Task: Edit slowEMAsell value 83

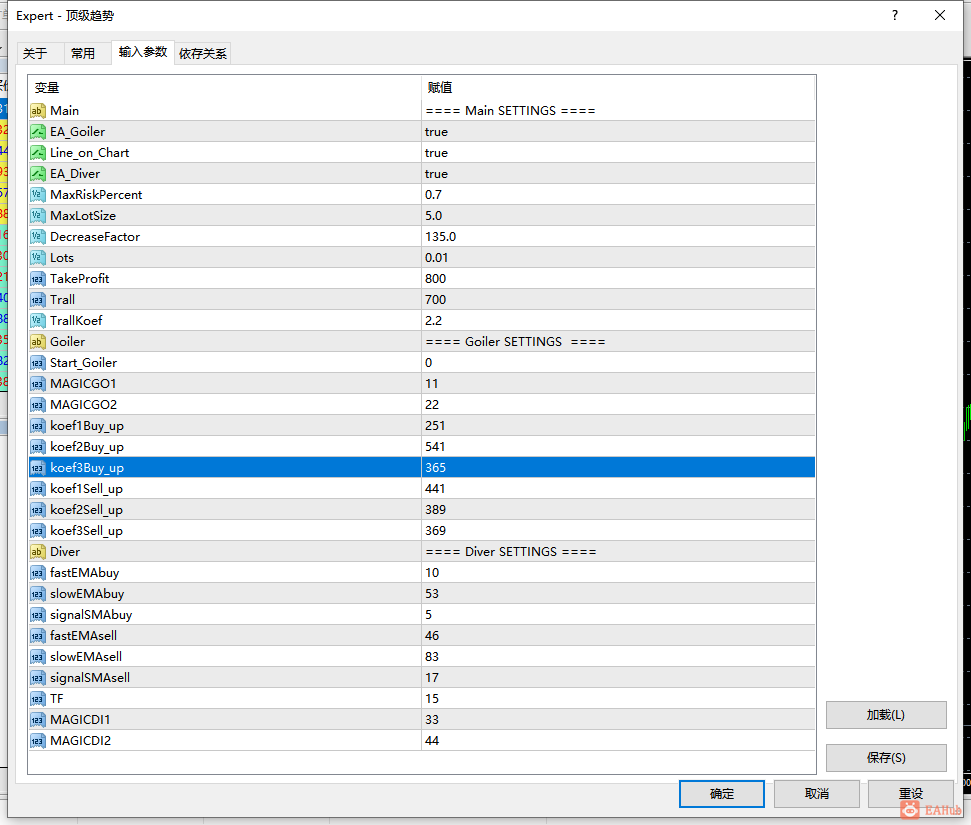Action: point(618,657)
